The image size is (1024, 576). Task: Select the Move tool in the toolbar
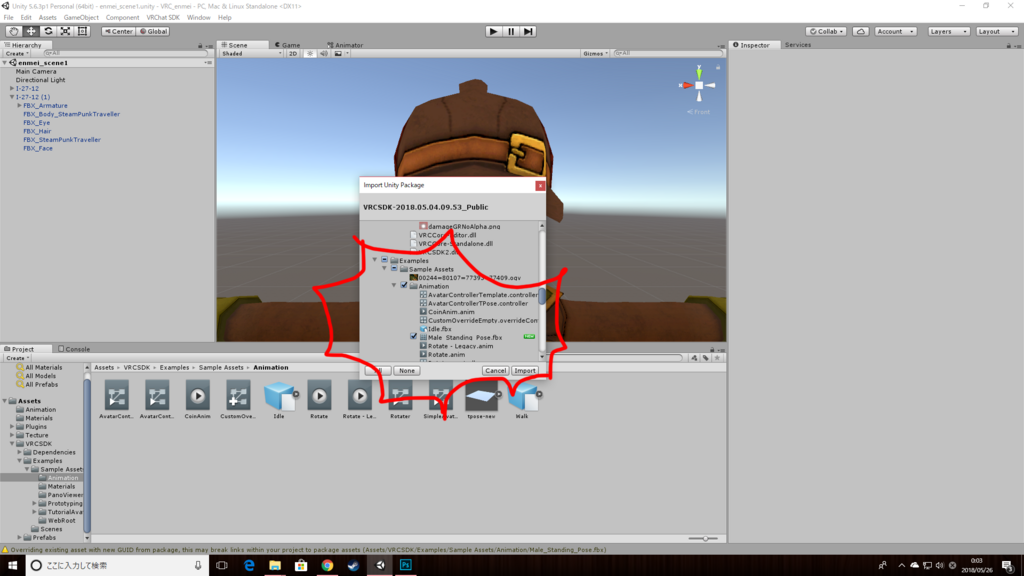click(x=31, y=31)
